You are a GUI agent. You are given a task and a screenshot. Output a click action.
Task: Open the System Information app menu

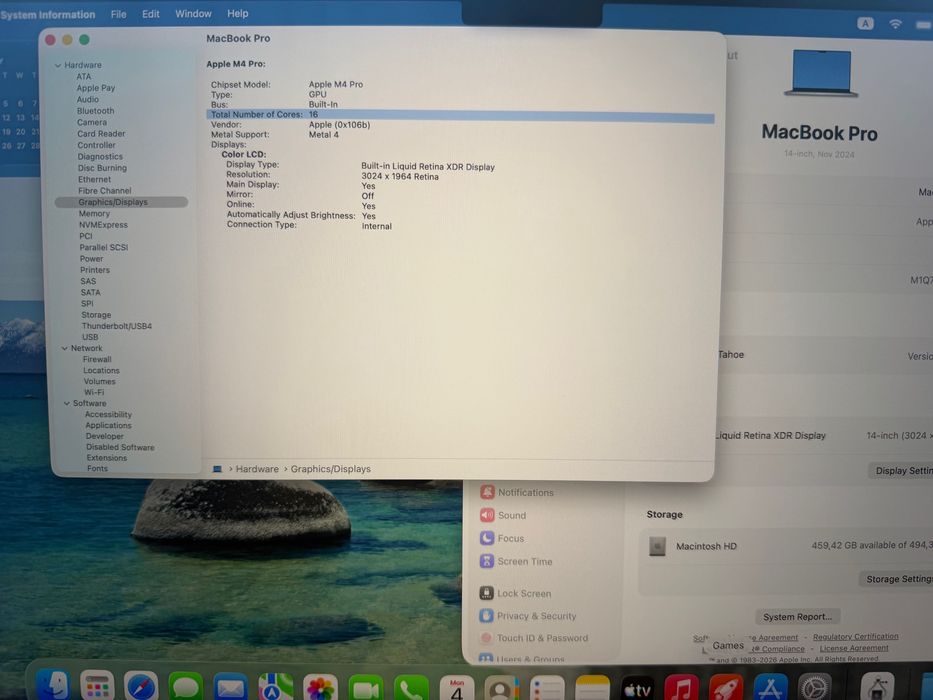(48, 14)
